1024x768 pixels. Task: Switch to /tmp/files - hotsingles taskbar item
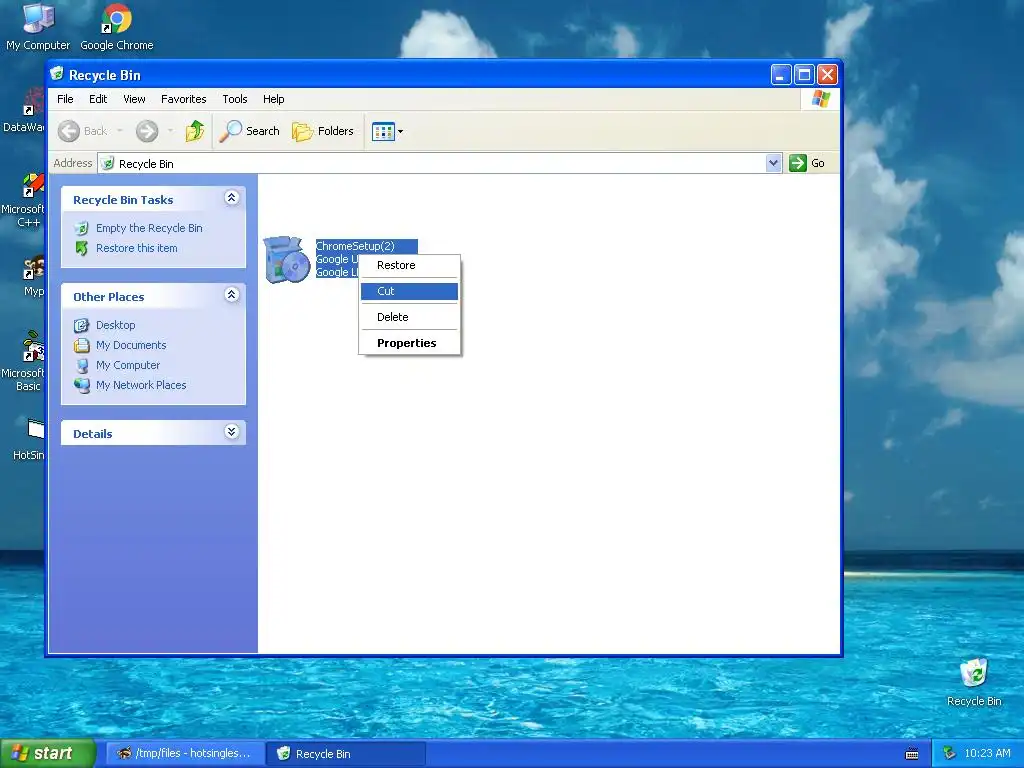184,754
